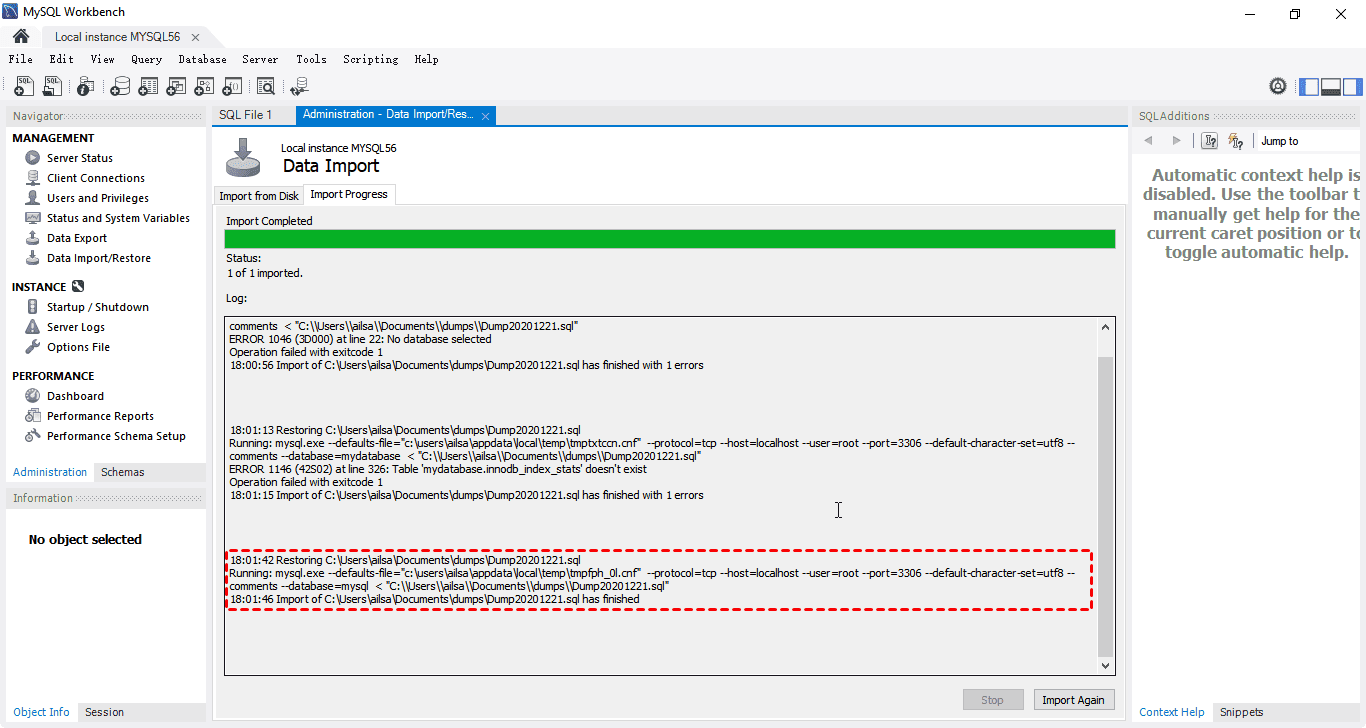Create a new SQL tab for queries
Screen dimensions: 1366x728
pyautogui.click(x=24, y=87)
